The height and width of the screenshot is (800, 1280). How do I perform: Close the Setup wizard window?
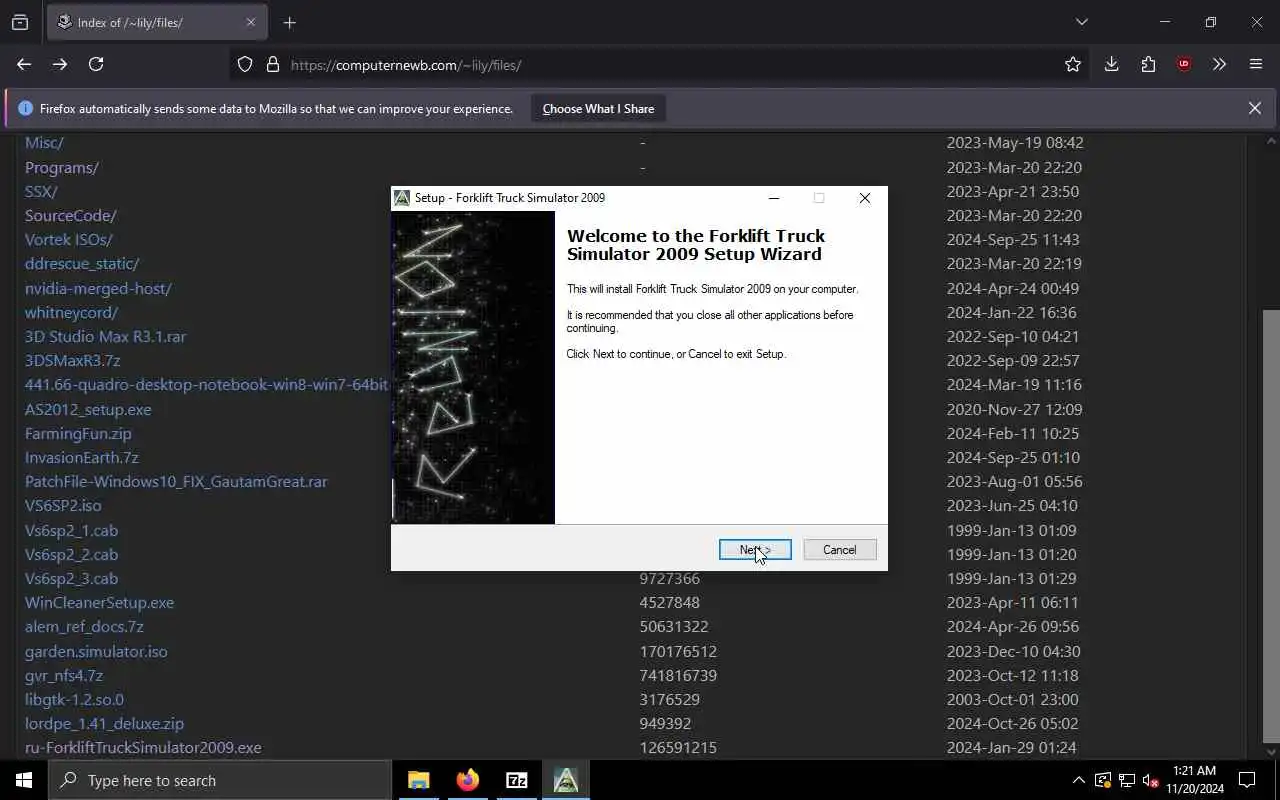coord(865,198)
